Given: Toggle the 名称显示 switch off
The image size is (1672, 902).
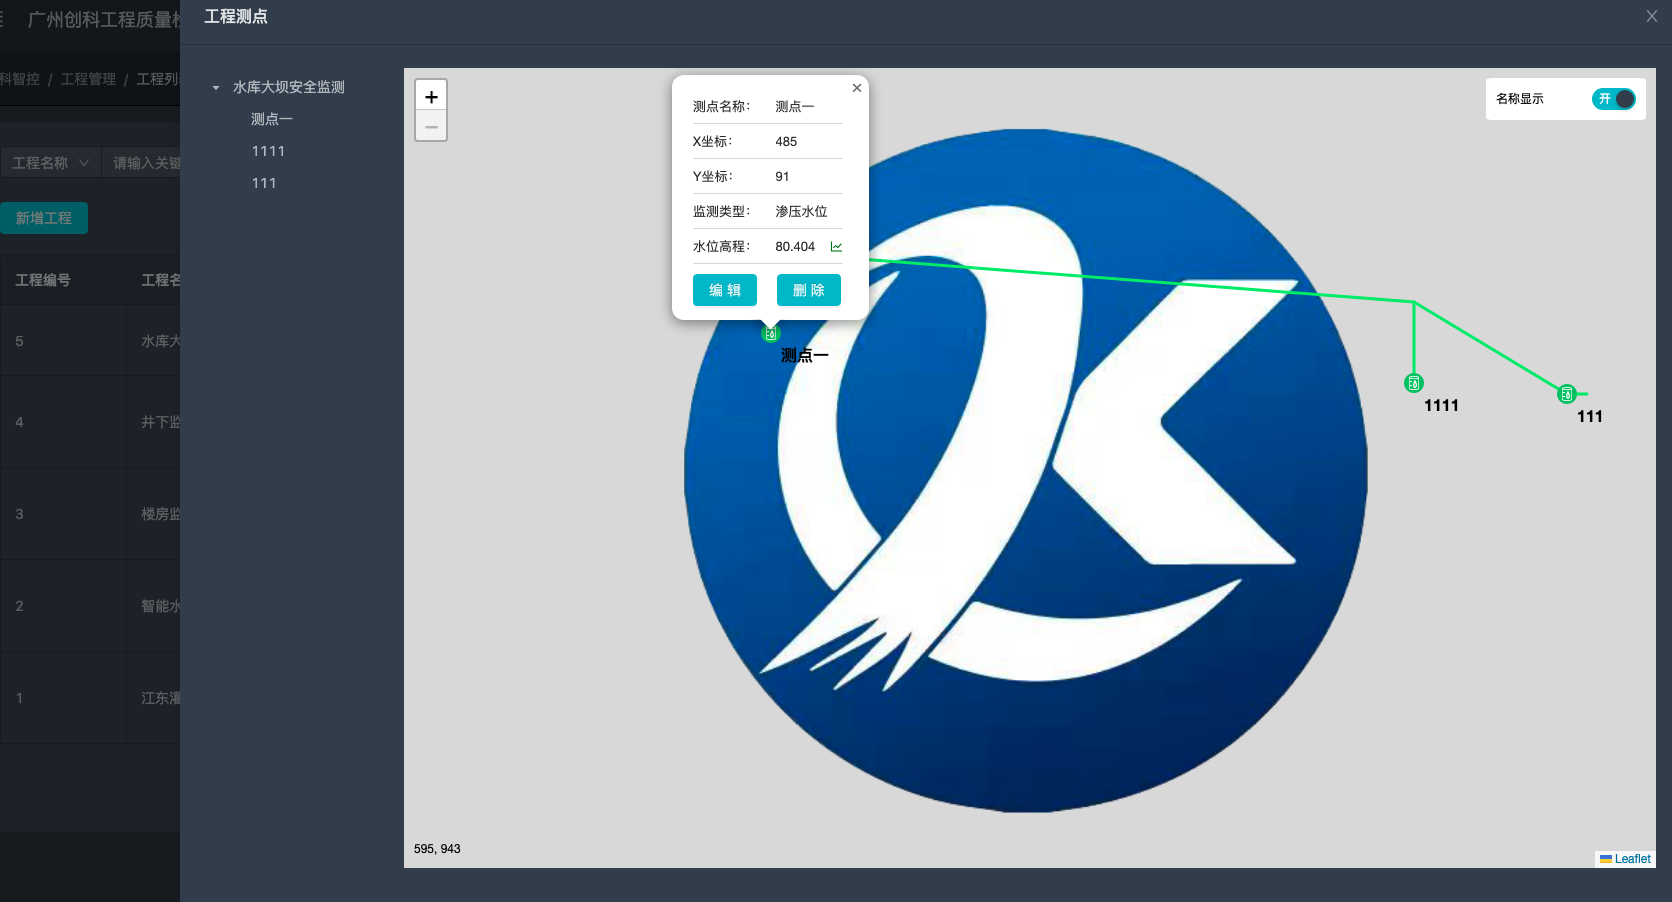Looking at the screenshot, I should tap(1613, 99).
